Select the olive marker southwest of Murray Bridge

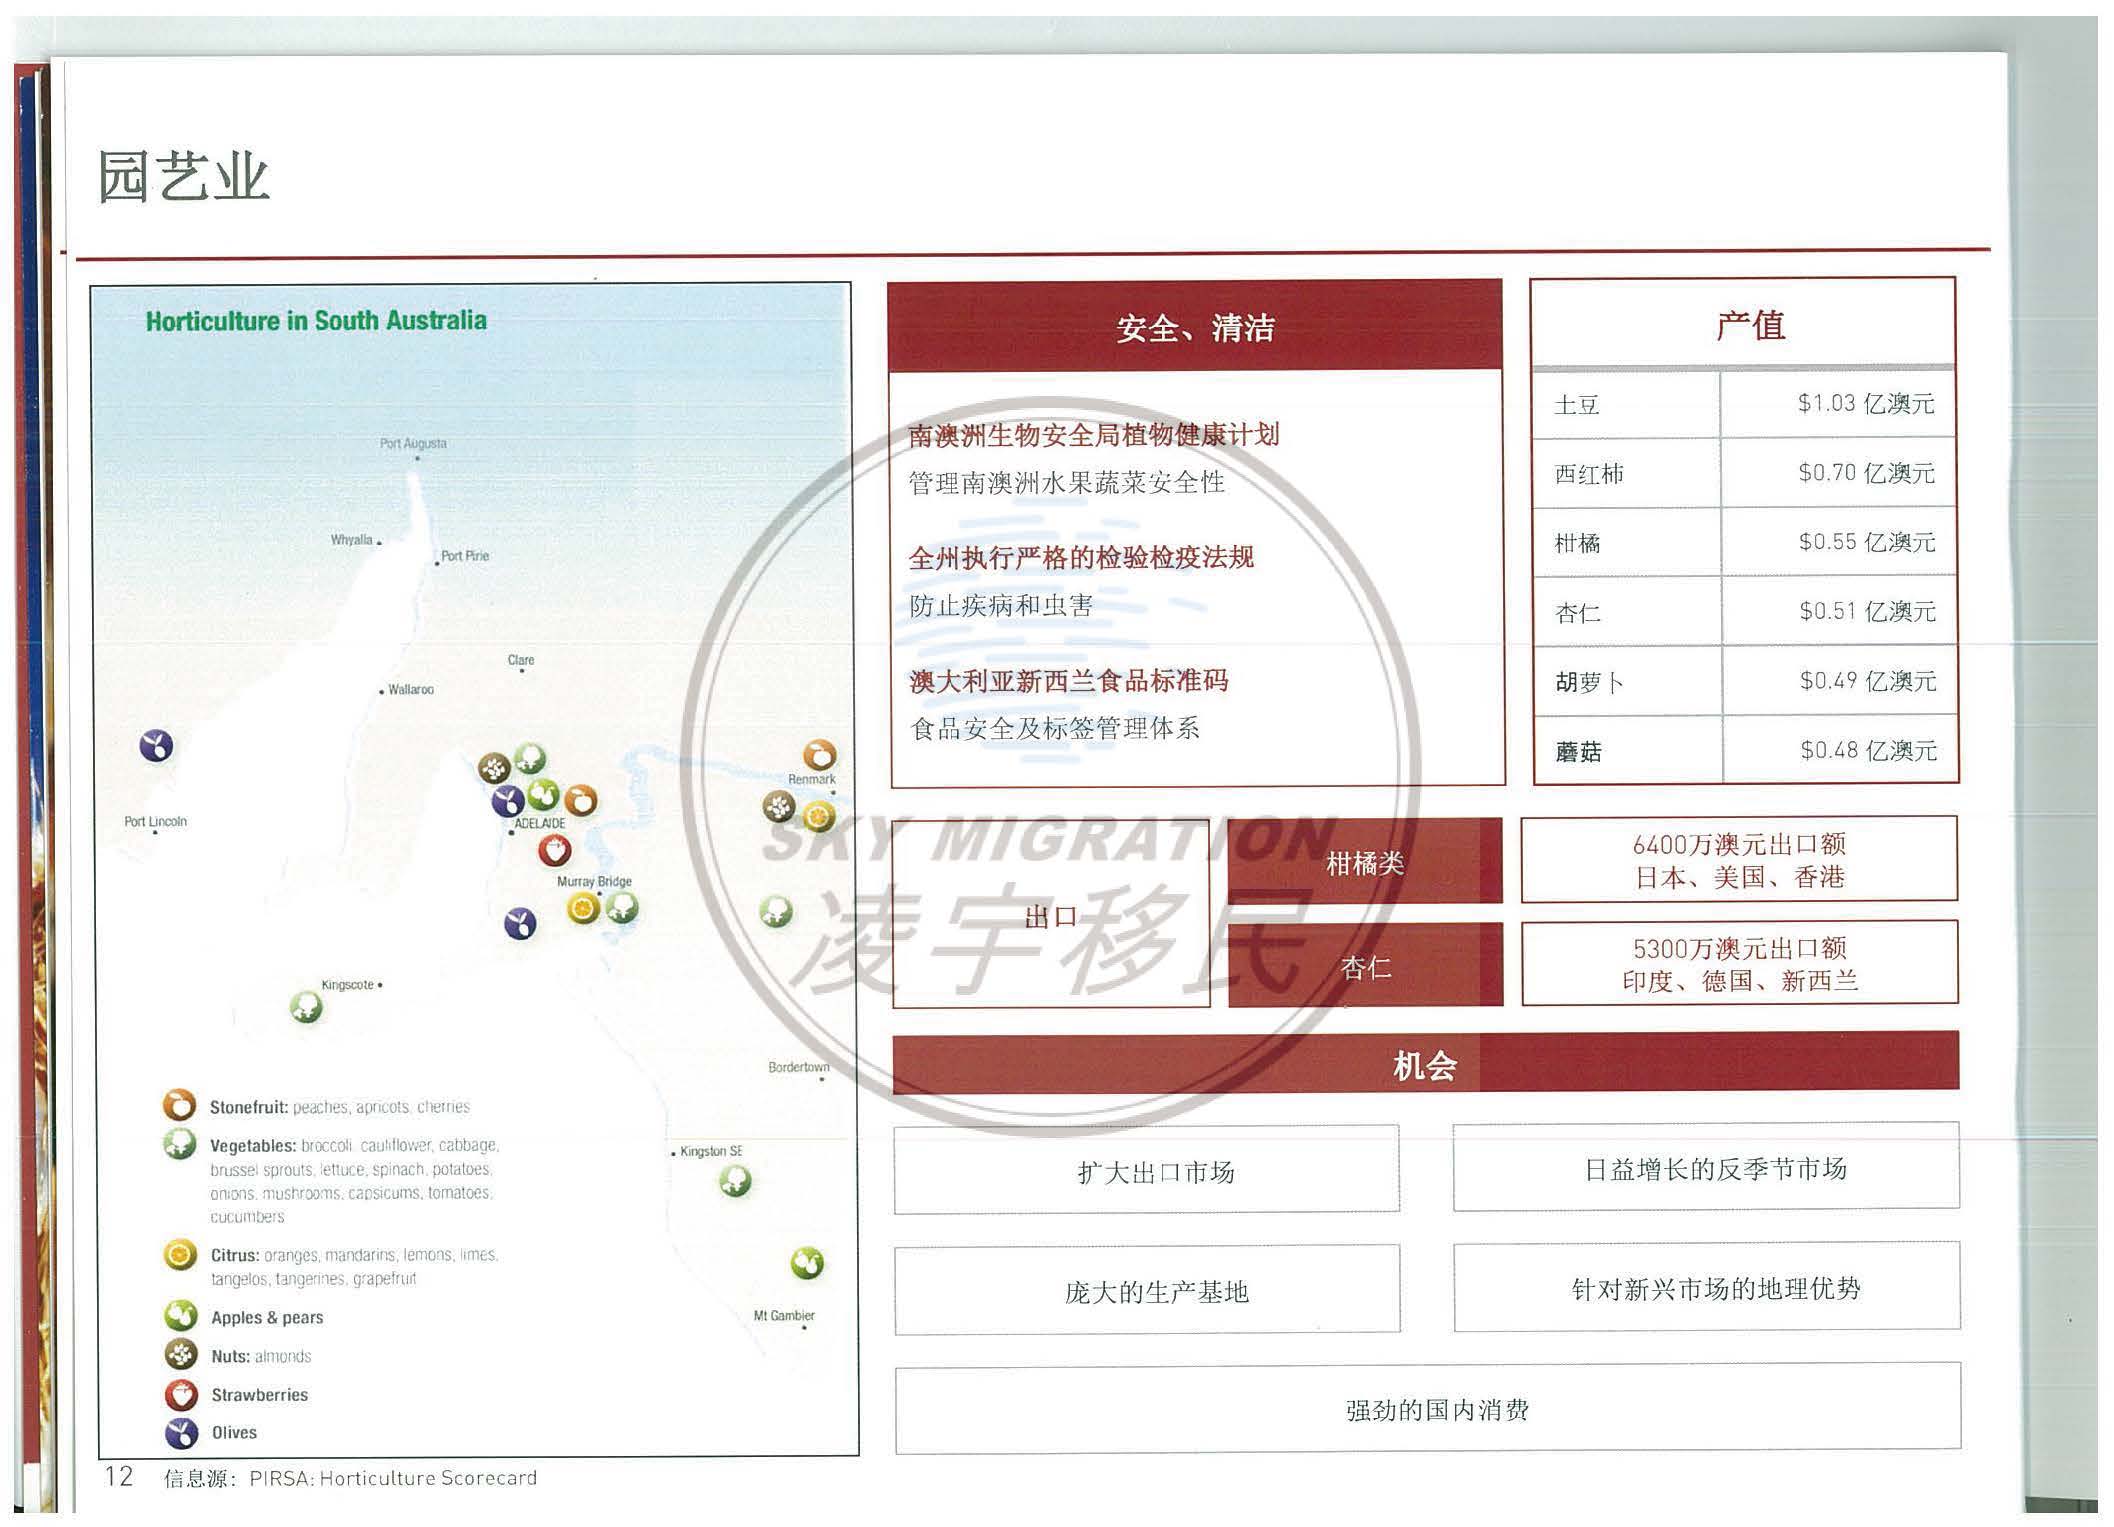tap(520, 923)
